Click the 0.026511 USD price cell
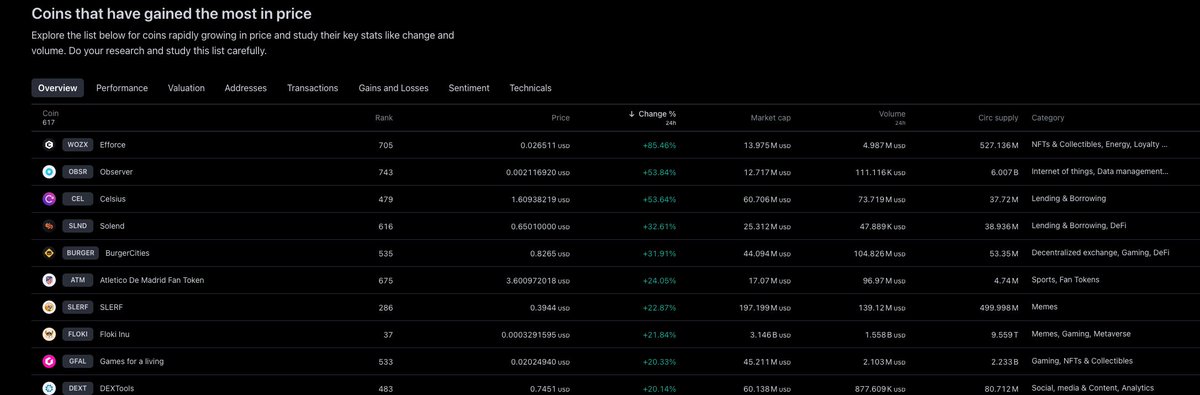 coord(545,145)
